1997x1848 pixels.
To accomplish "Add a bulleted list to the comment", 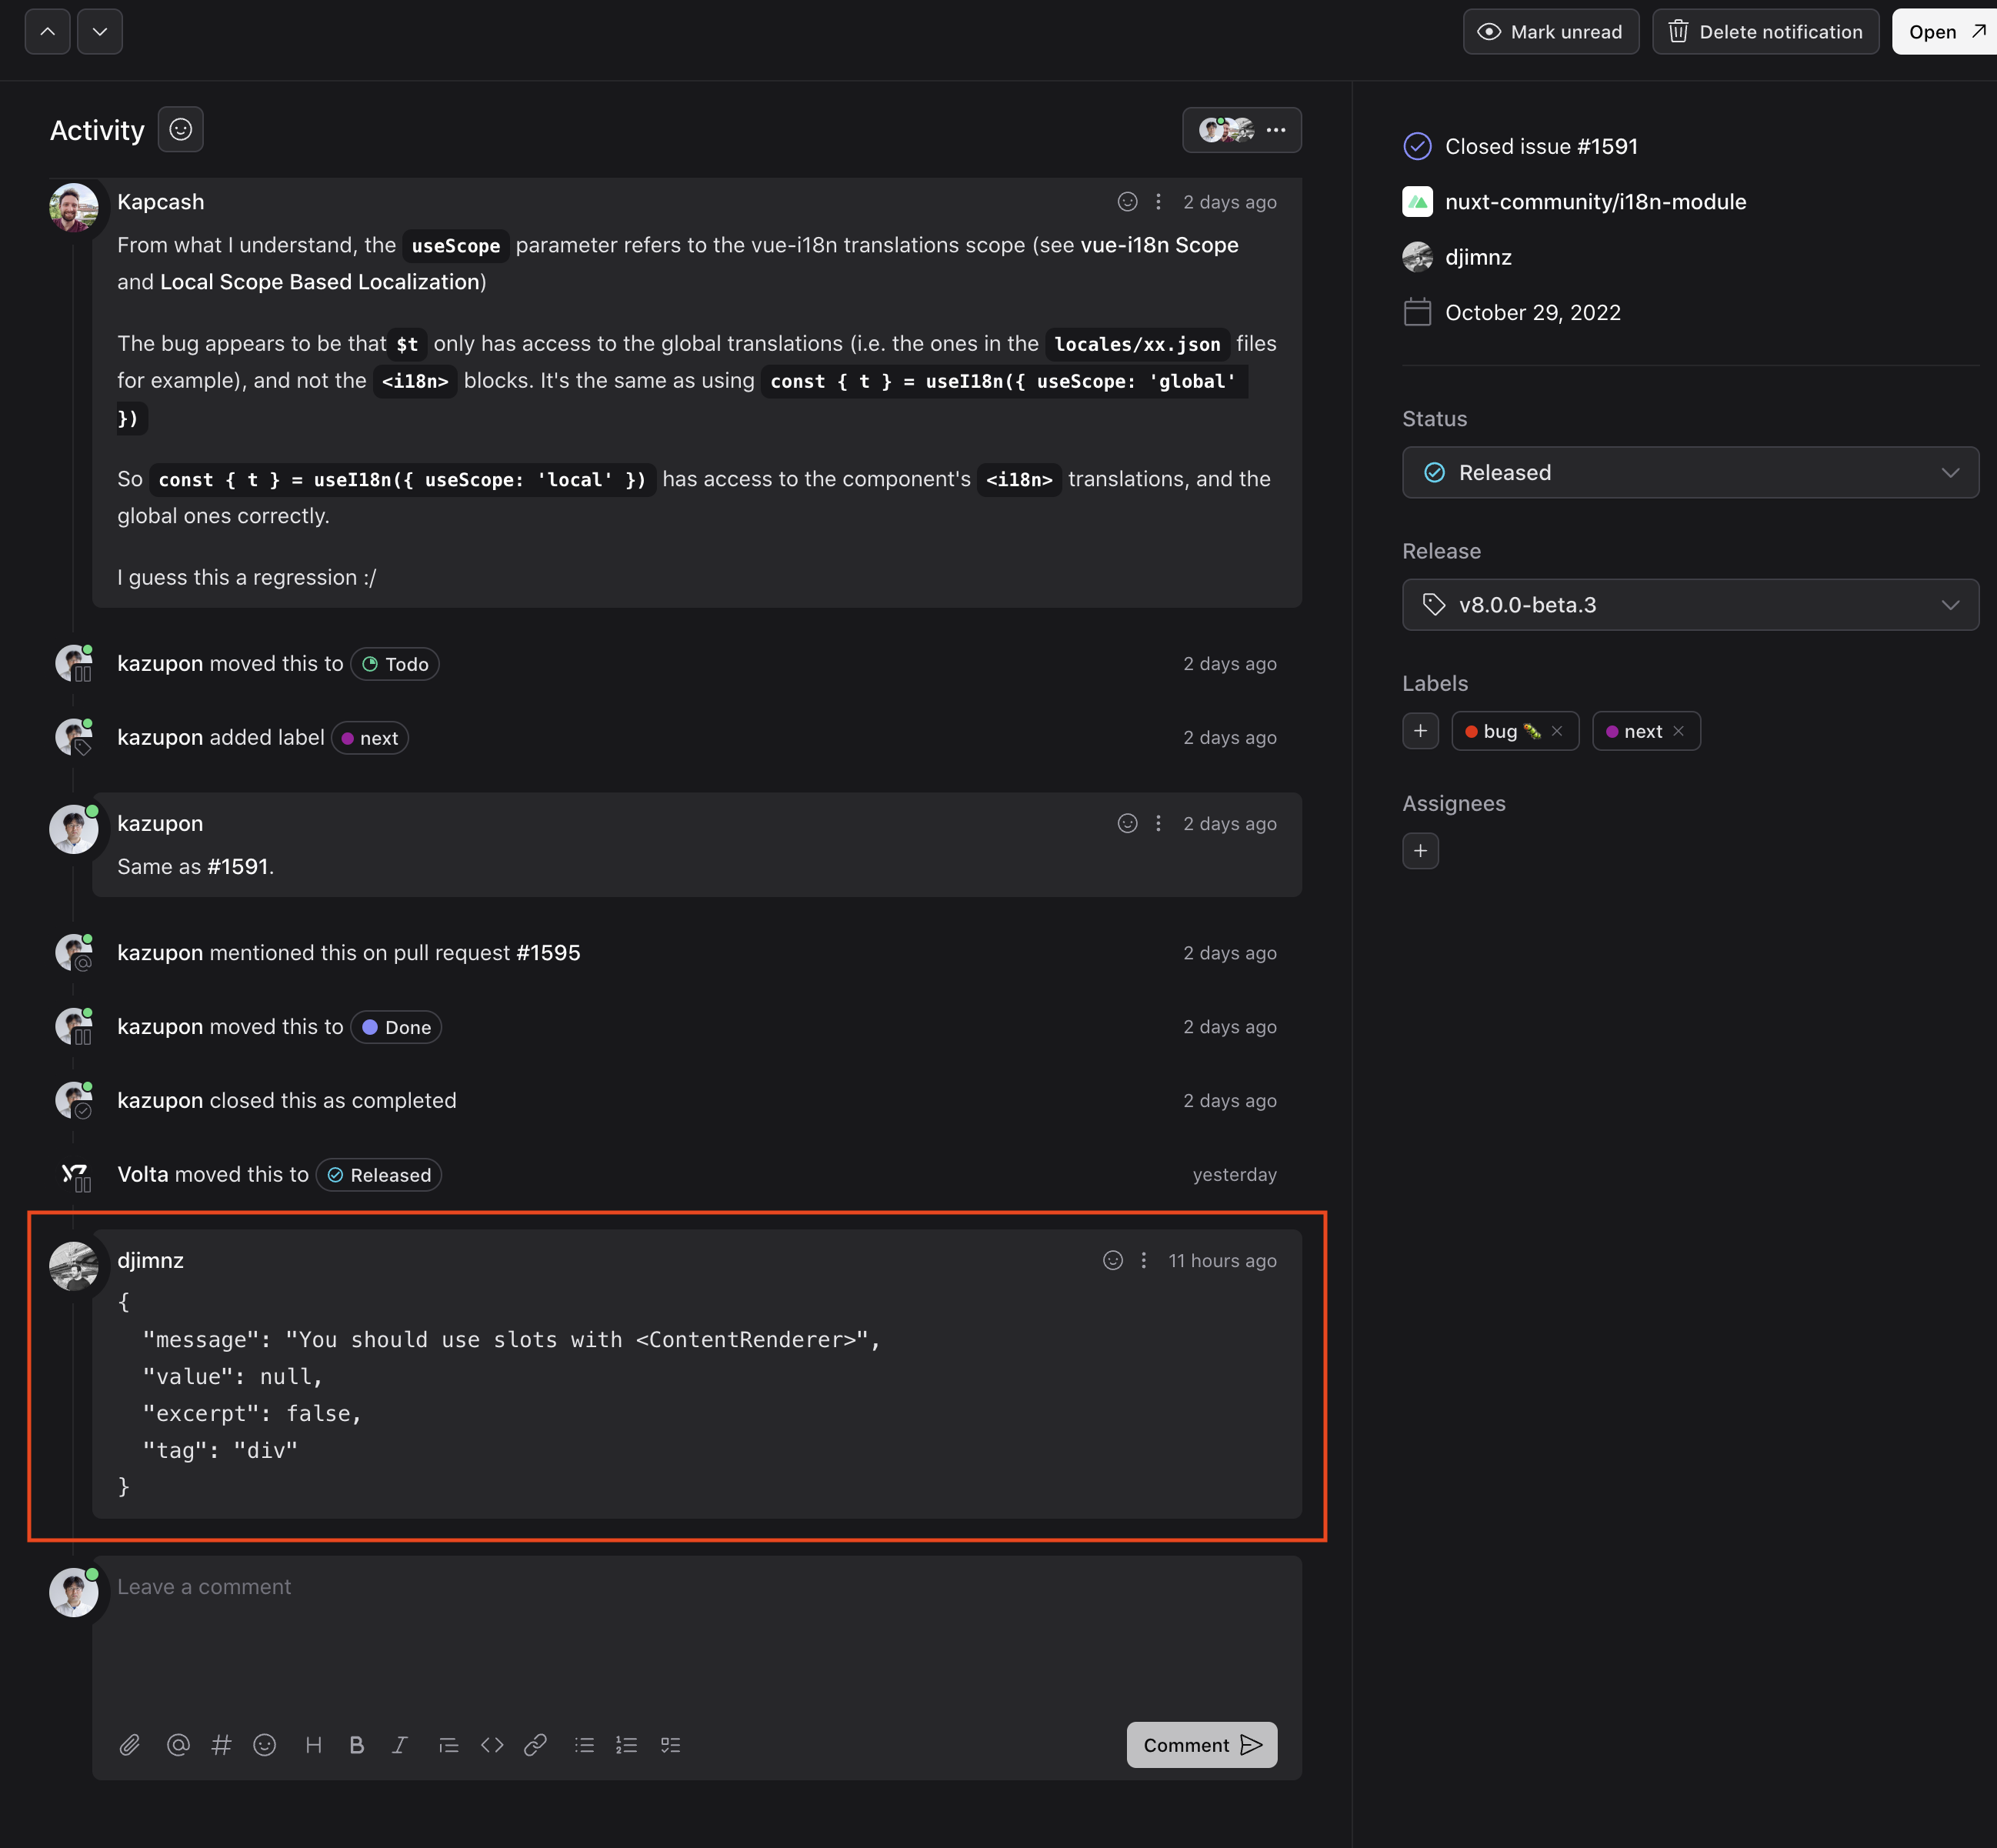I will 584,1744.
